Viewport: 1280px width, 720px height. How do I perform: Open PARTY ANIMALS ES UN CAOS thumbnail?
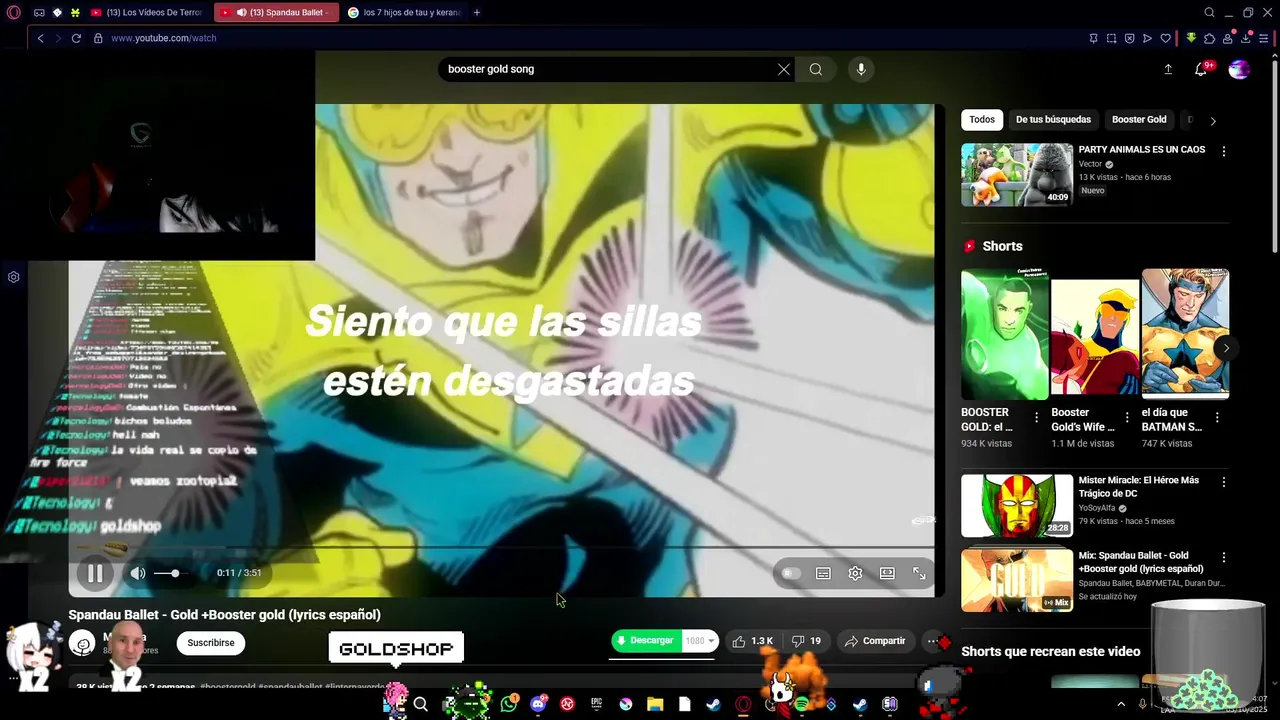[1017, 175]
